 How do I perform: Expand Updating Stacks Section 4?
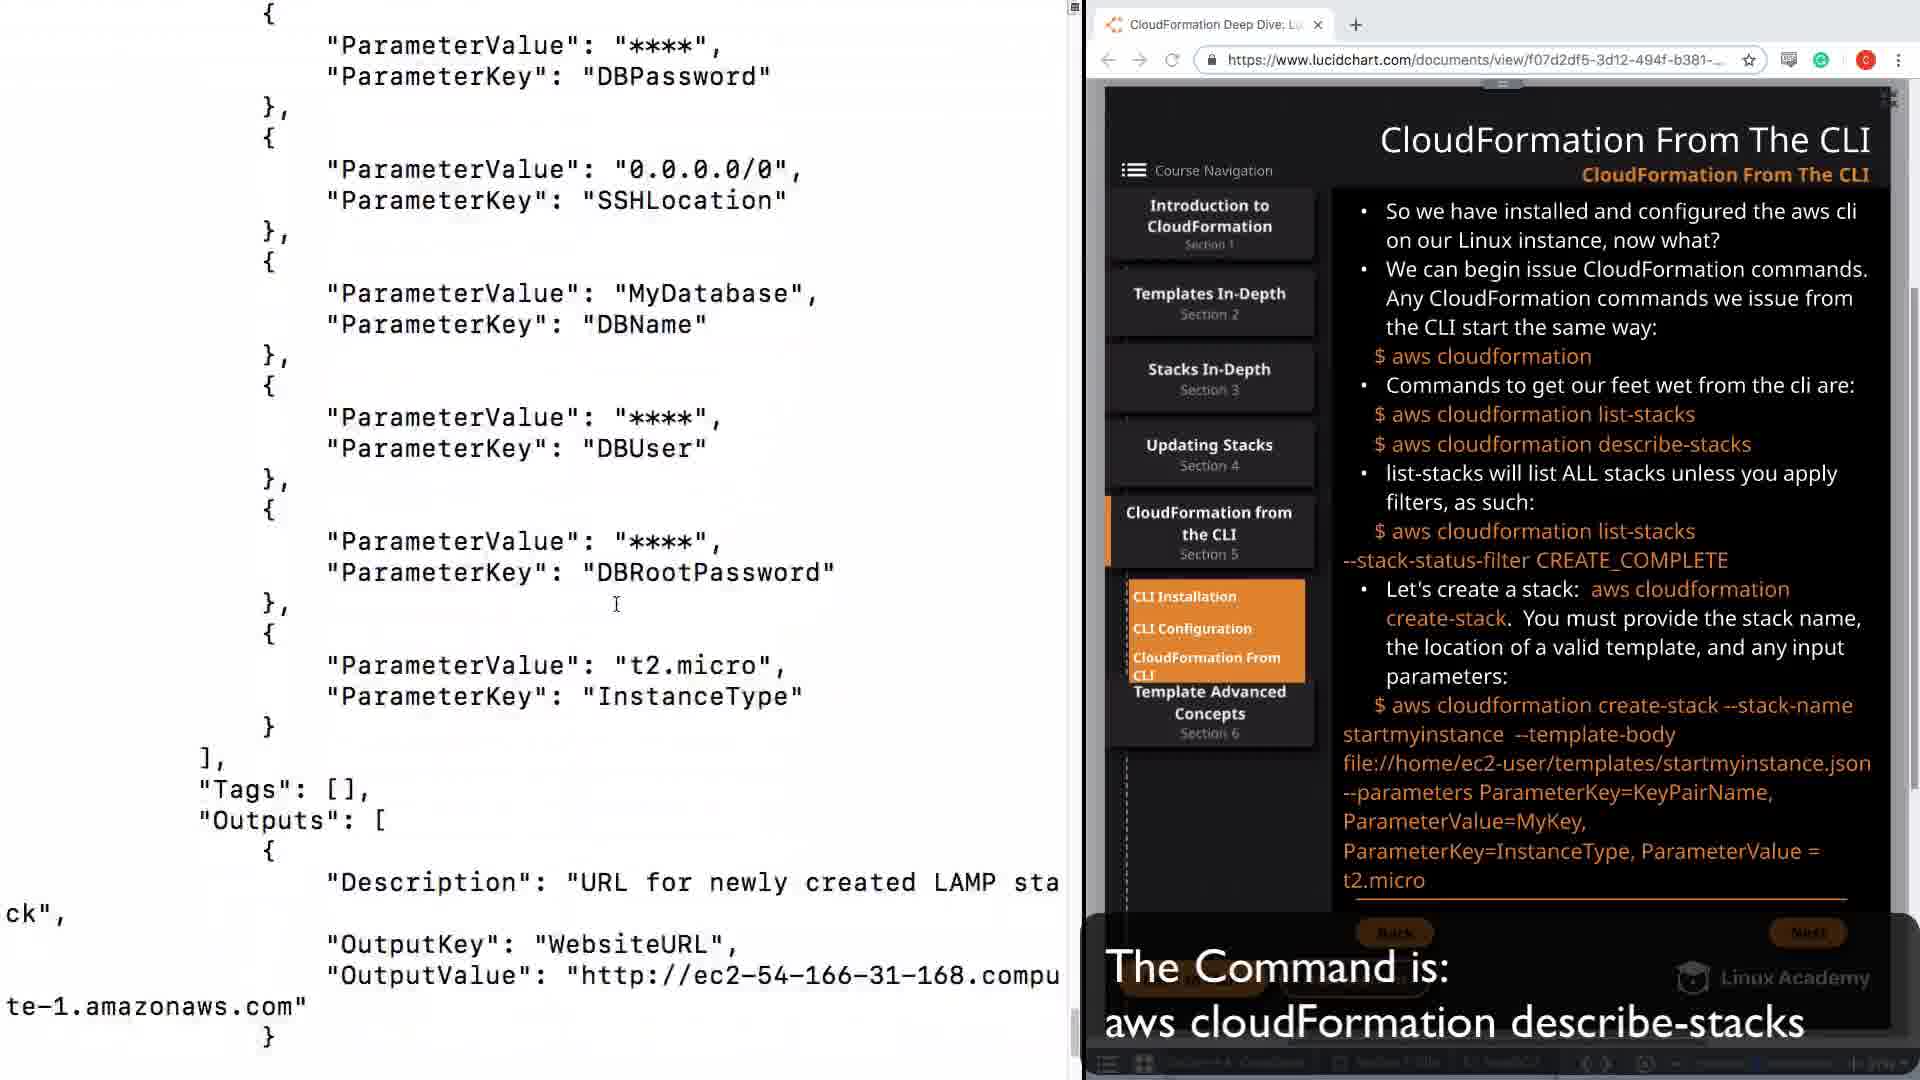click(1209, 454)
